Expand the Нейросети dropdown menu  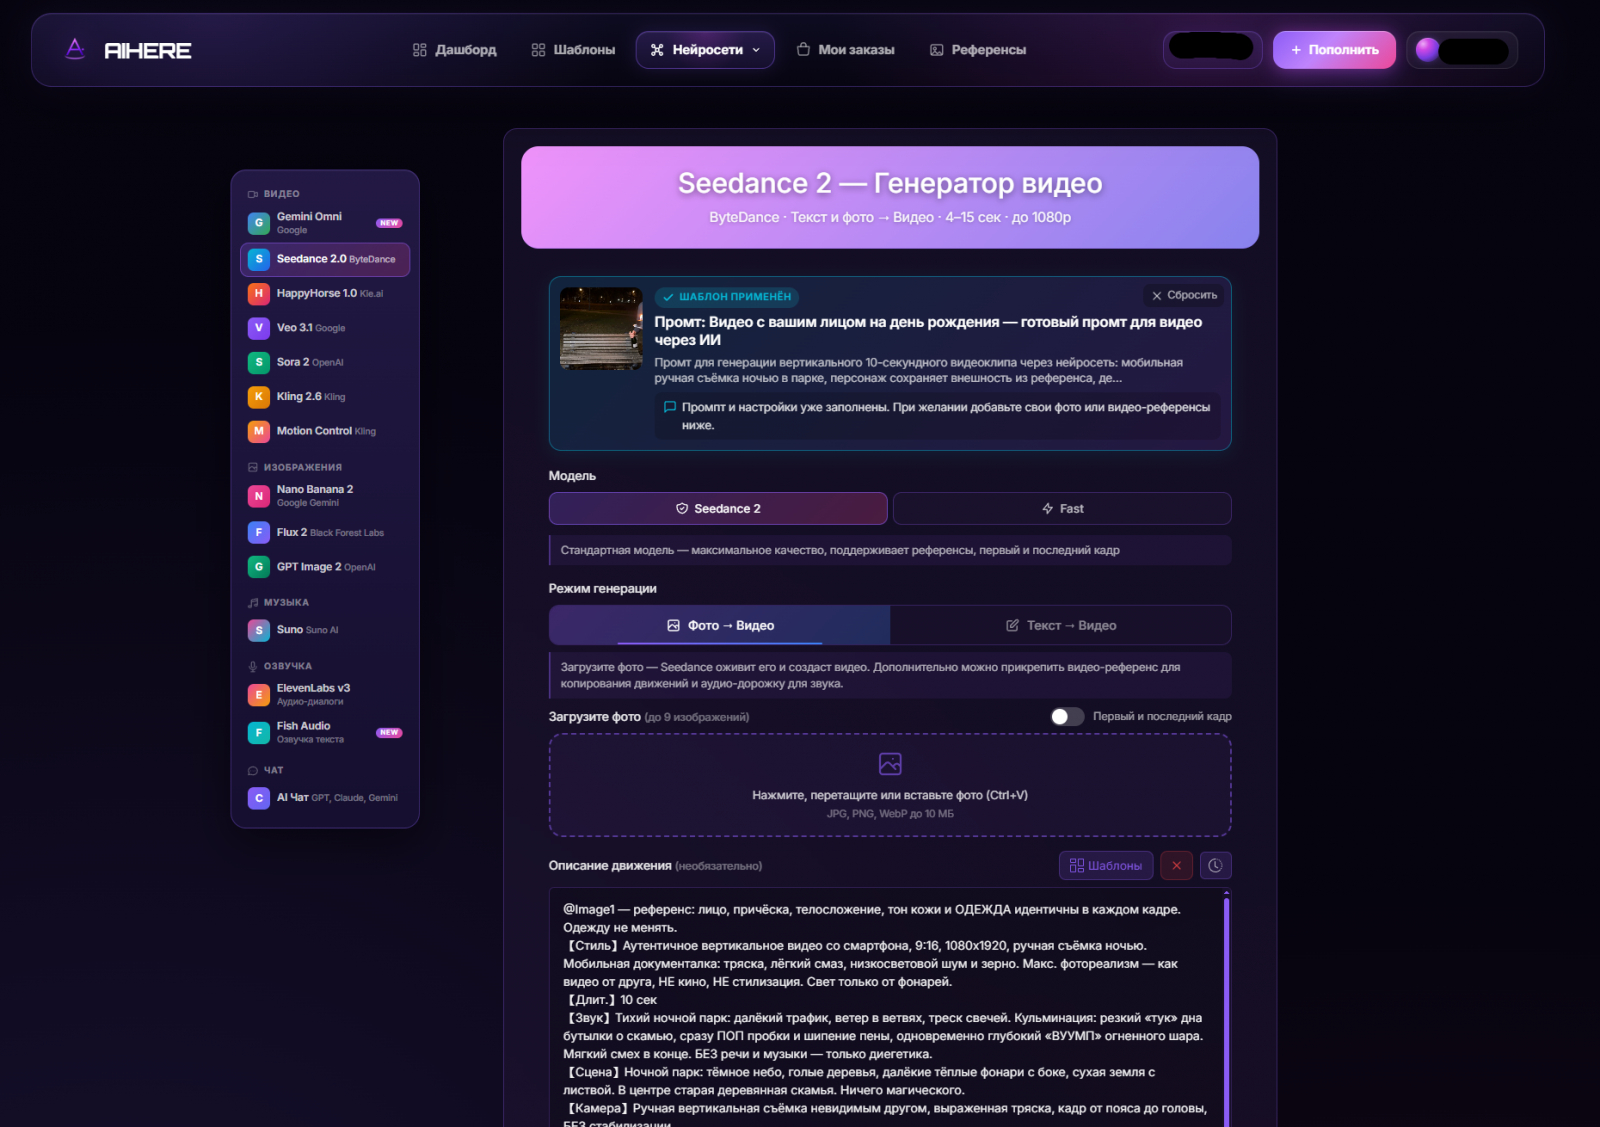(x=705, y=50)
